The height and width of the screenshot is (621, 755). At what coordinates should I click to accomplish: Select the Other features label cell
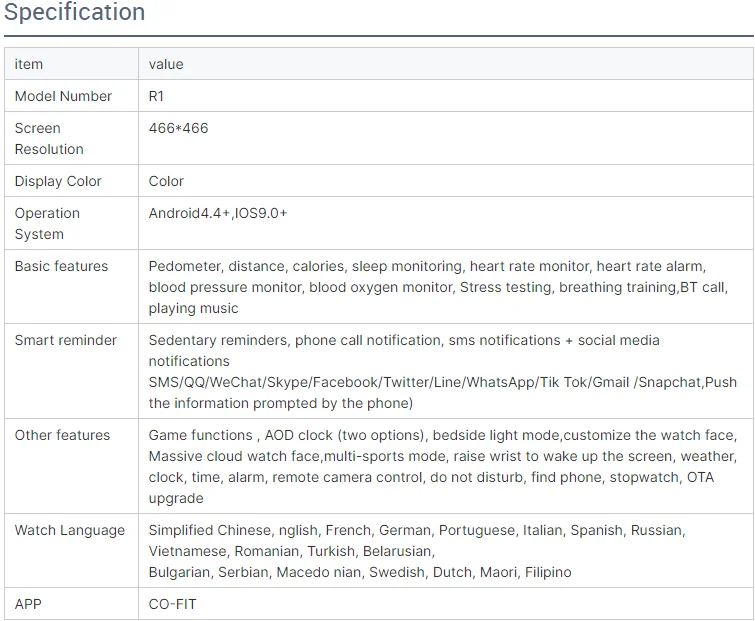(x=61, y=435)
